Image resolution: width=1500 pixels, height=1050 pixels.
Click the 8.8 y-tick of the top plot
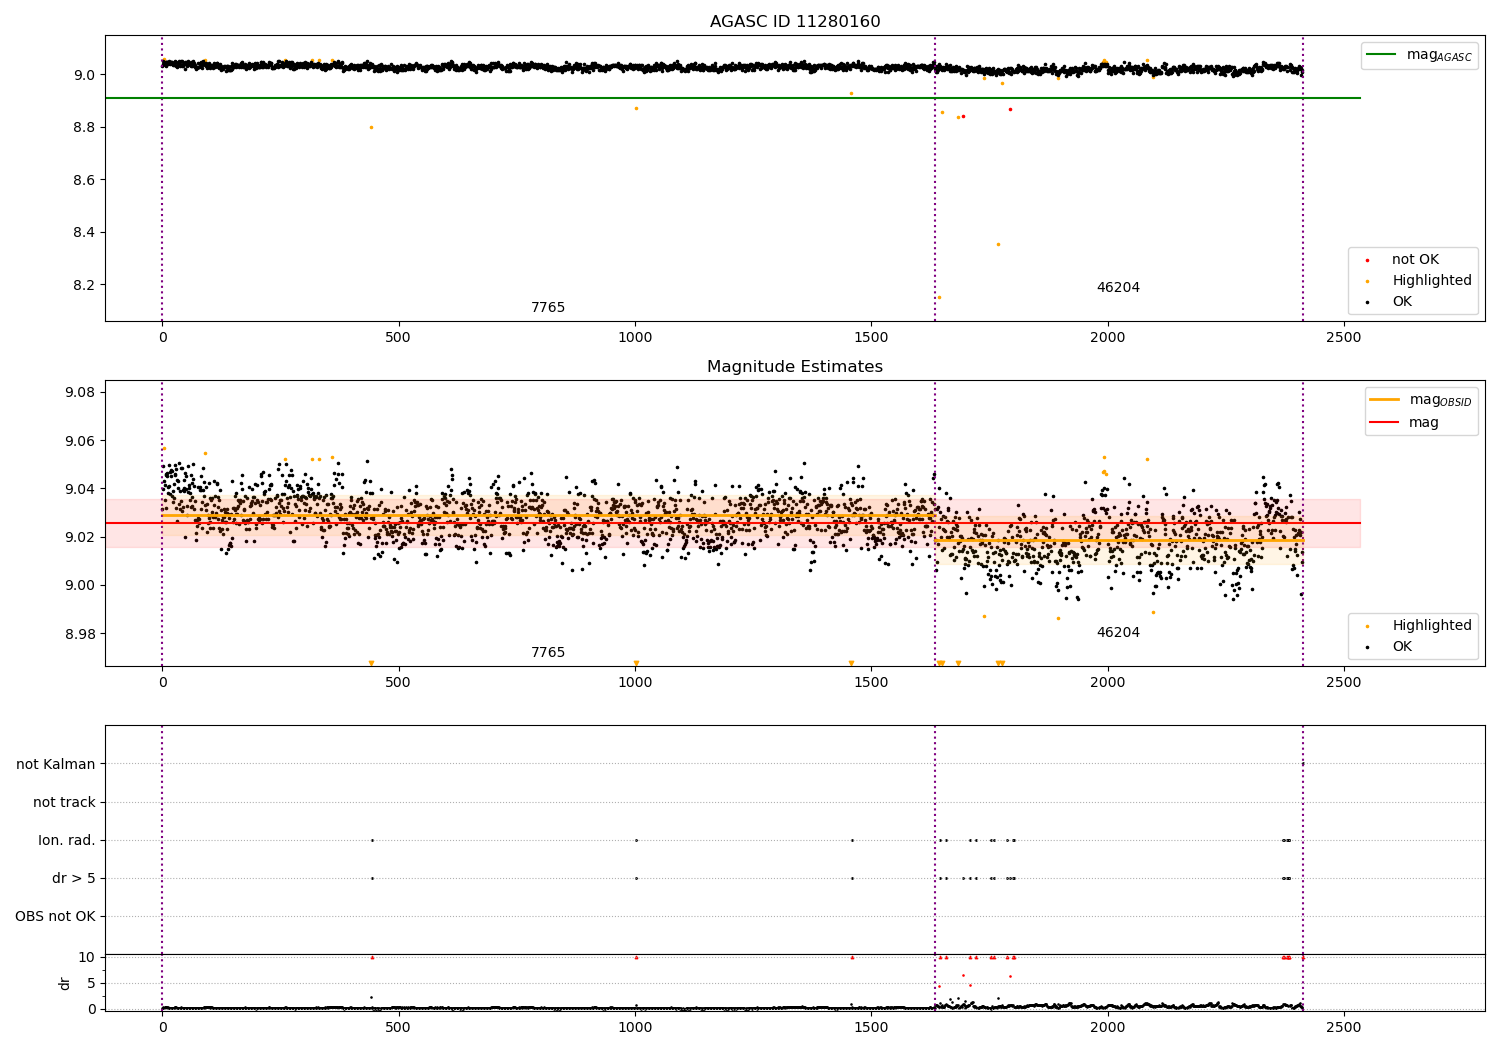pyautogui.click(x=85, y=128)
